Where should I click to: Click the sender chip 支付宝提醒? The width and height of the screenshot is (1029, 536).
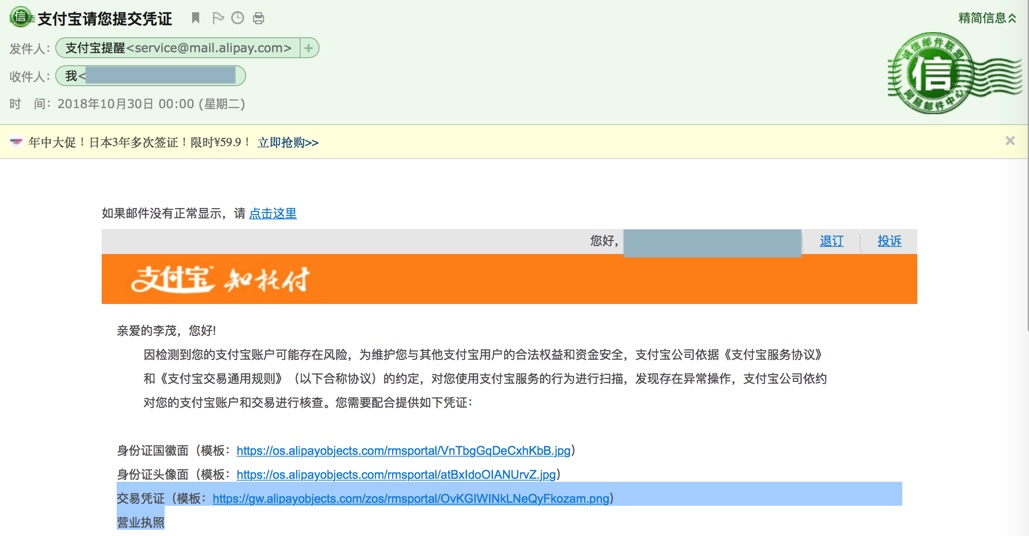tap(178, 48)
